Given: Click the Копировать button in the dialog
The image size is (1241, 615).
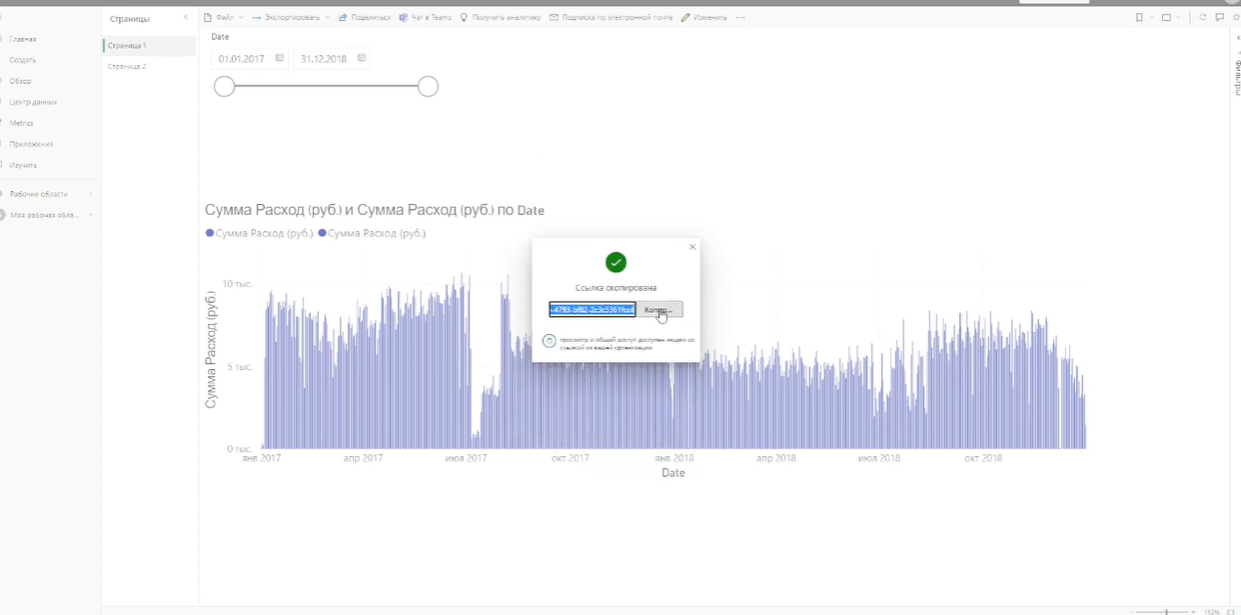Looking at the screenshot, I should (x=659, y=309).
